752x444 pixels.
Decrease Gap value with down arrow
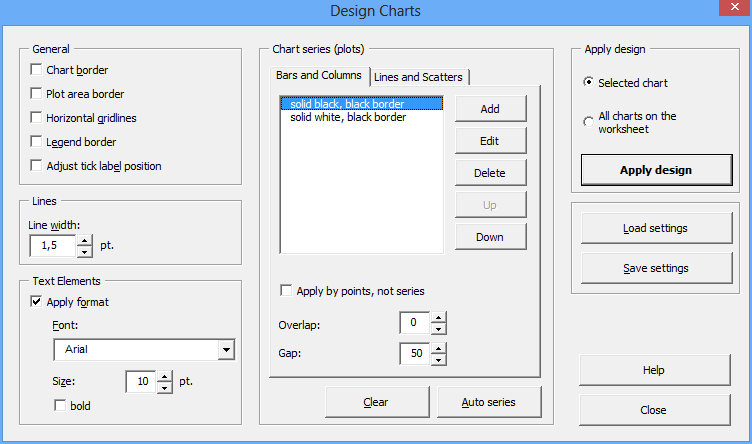(438, 360)
